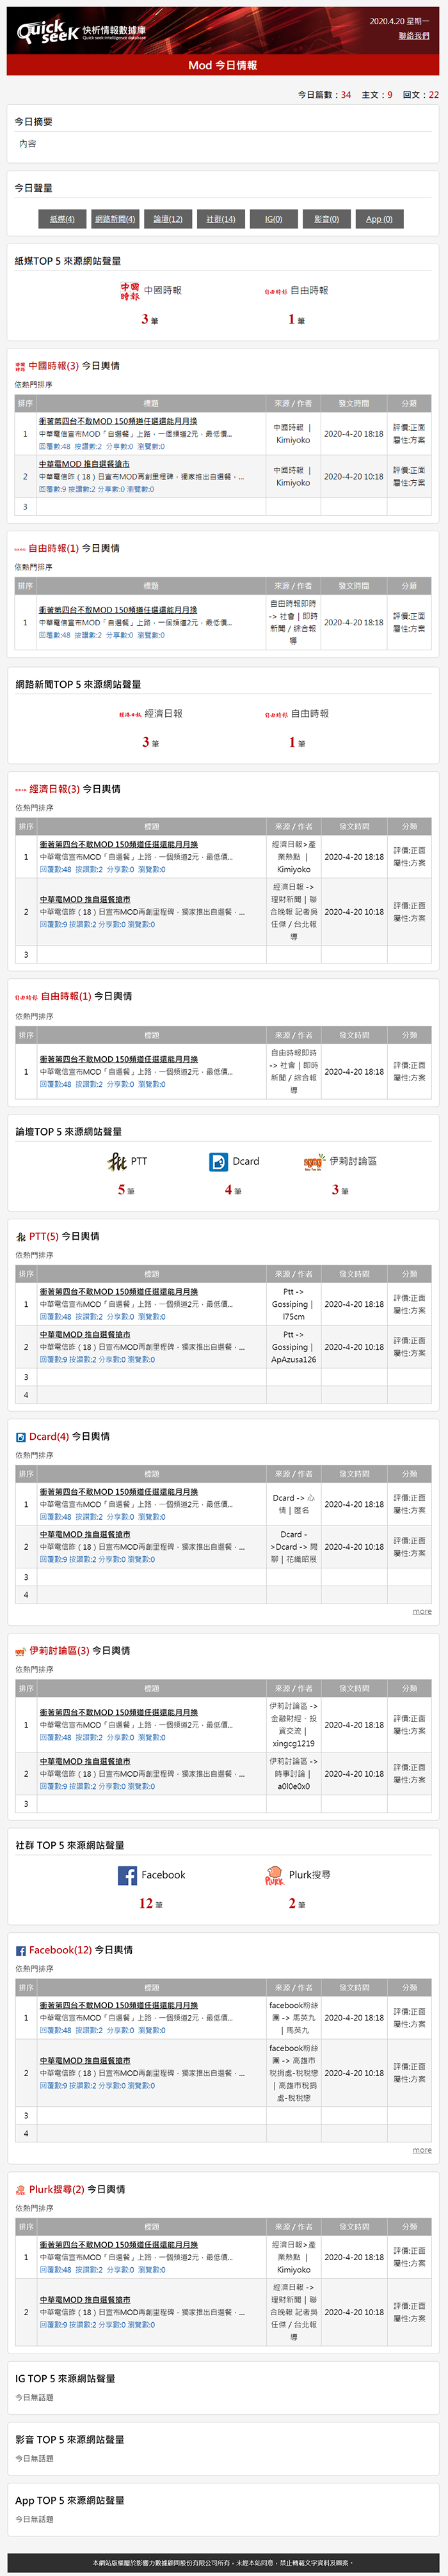Open 中華電MOD 推自選餐搶市 in Facebook(12) table
Image resolution: width=448 pixels, height=2576 pixels.
coord(85,2061)
